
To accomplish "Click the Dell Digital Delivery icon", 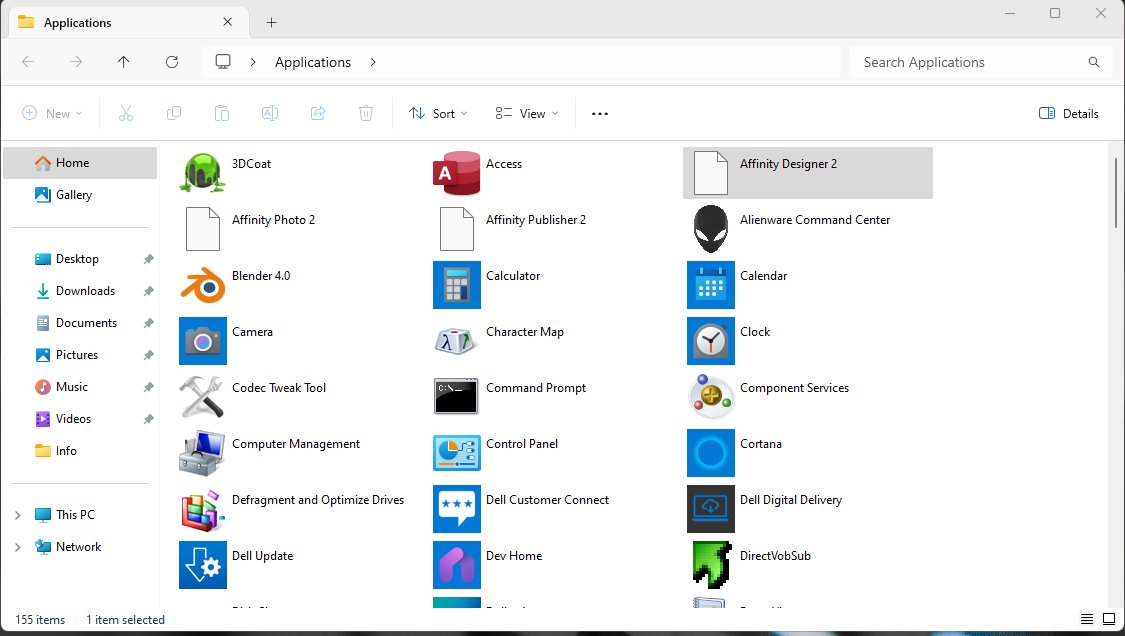I will [x=710, y=508].
